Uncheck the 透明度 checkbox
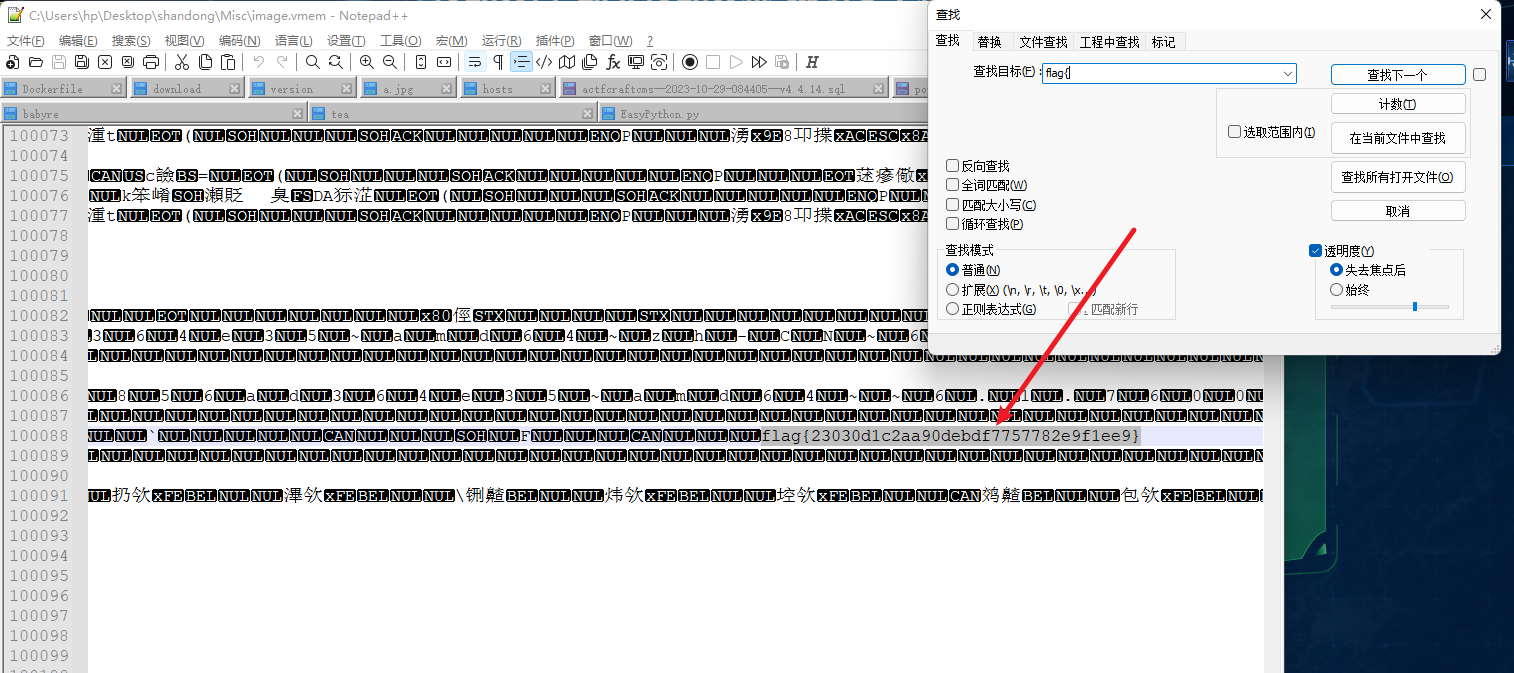The height and width of the screenshot is (673, 1514). coord(1316,251)
